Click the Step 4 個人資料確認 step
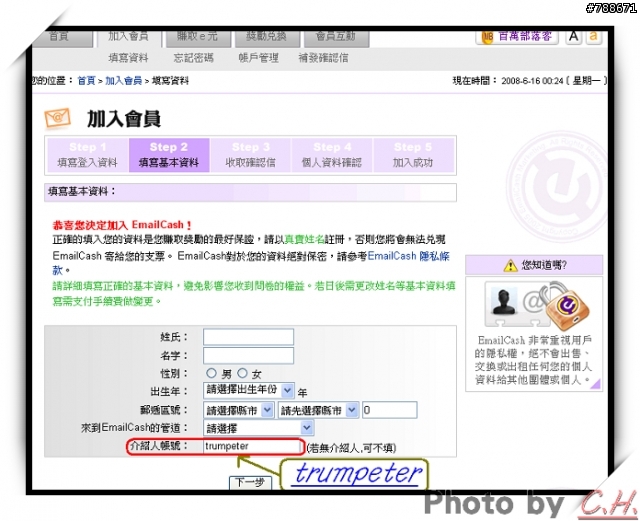The image size is (640, 521). tap(332, 155)
